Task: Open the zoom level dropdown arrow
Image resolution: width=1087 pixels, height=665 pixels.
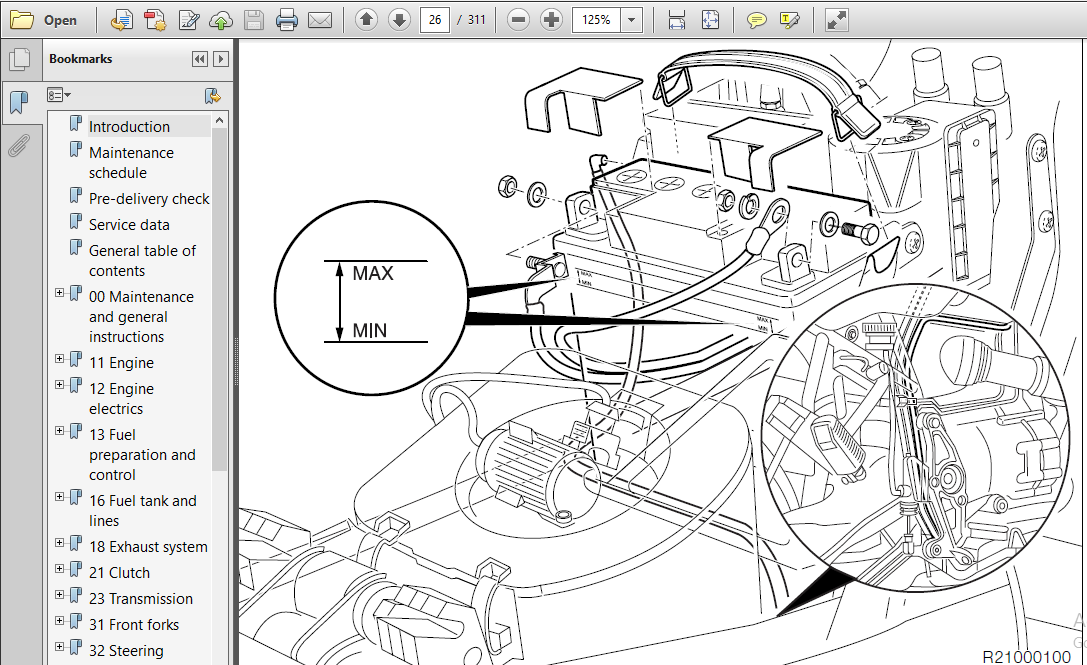Action: (632, 20)
